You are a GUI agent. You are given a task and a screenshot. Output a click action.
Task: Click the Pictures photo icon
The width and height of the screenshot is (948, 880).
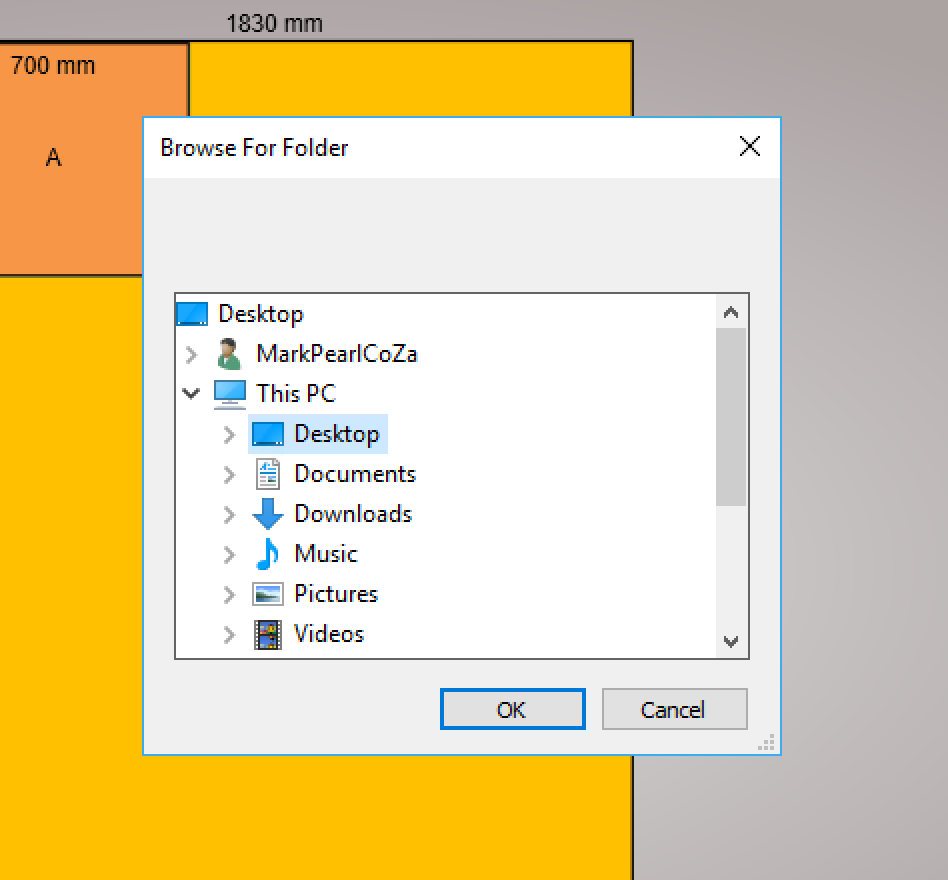coord(268,594)
